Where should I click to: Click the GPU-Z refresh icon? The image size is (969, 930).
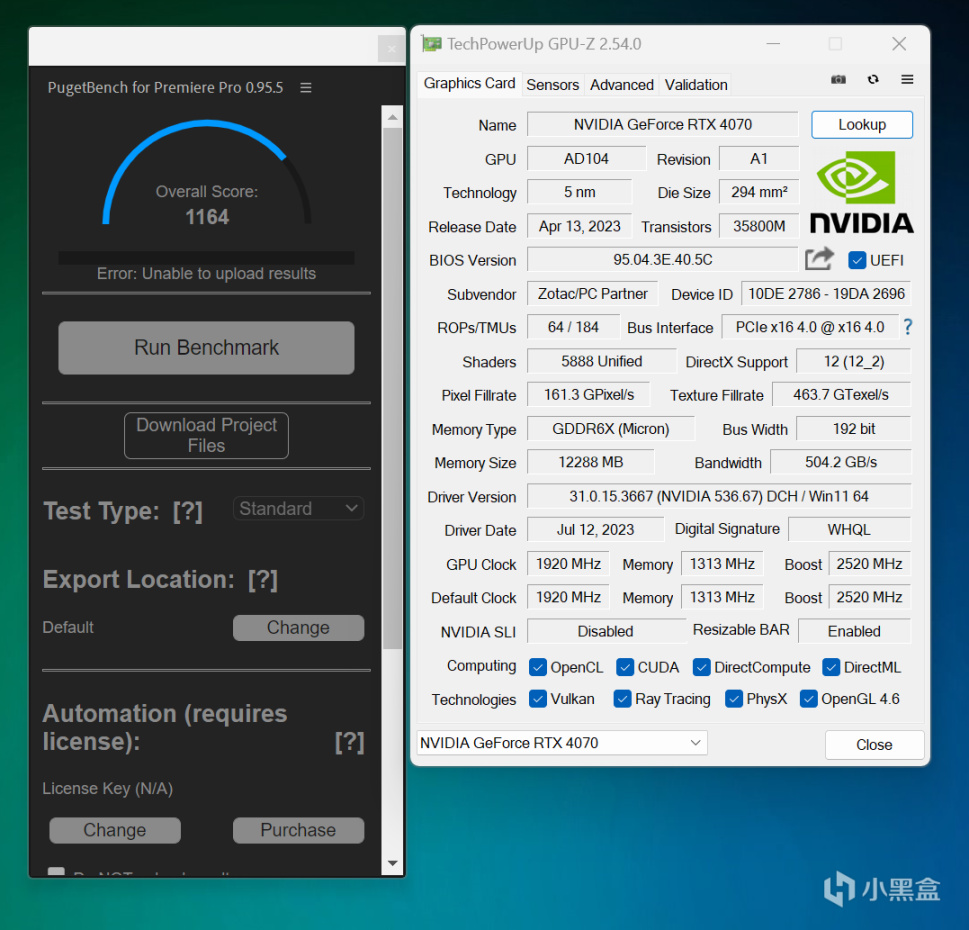click(873, 79)
